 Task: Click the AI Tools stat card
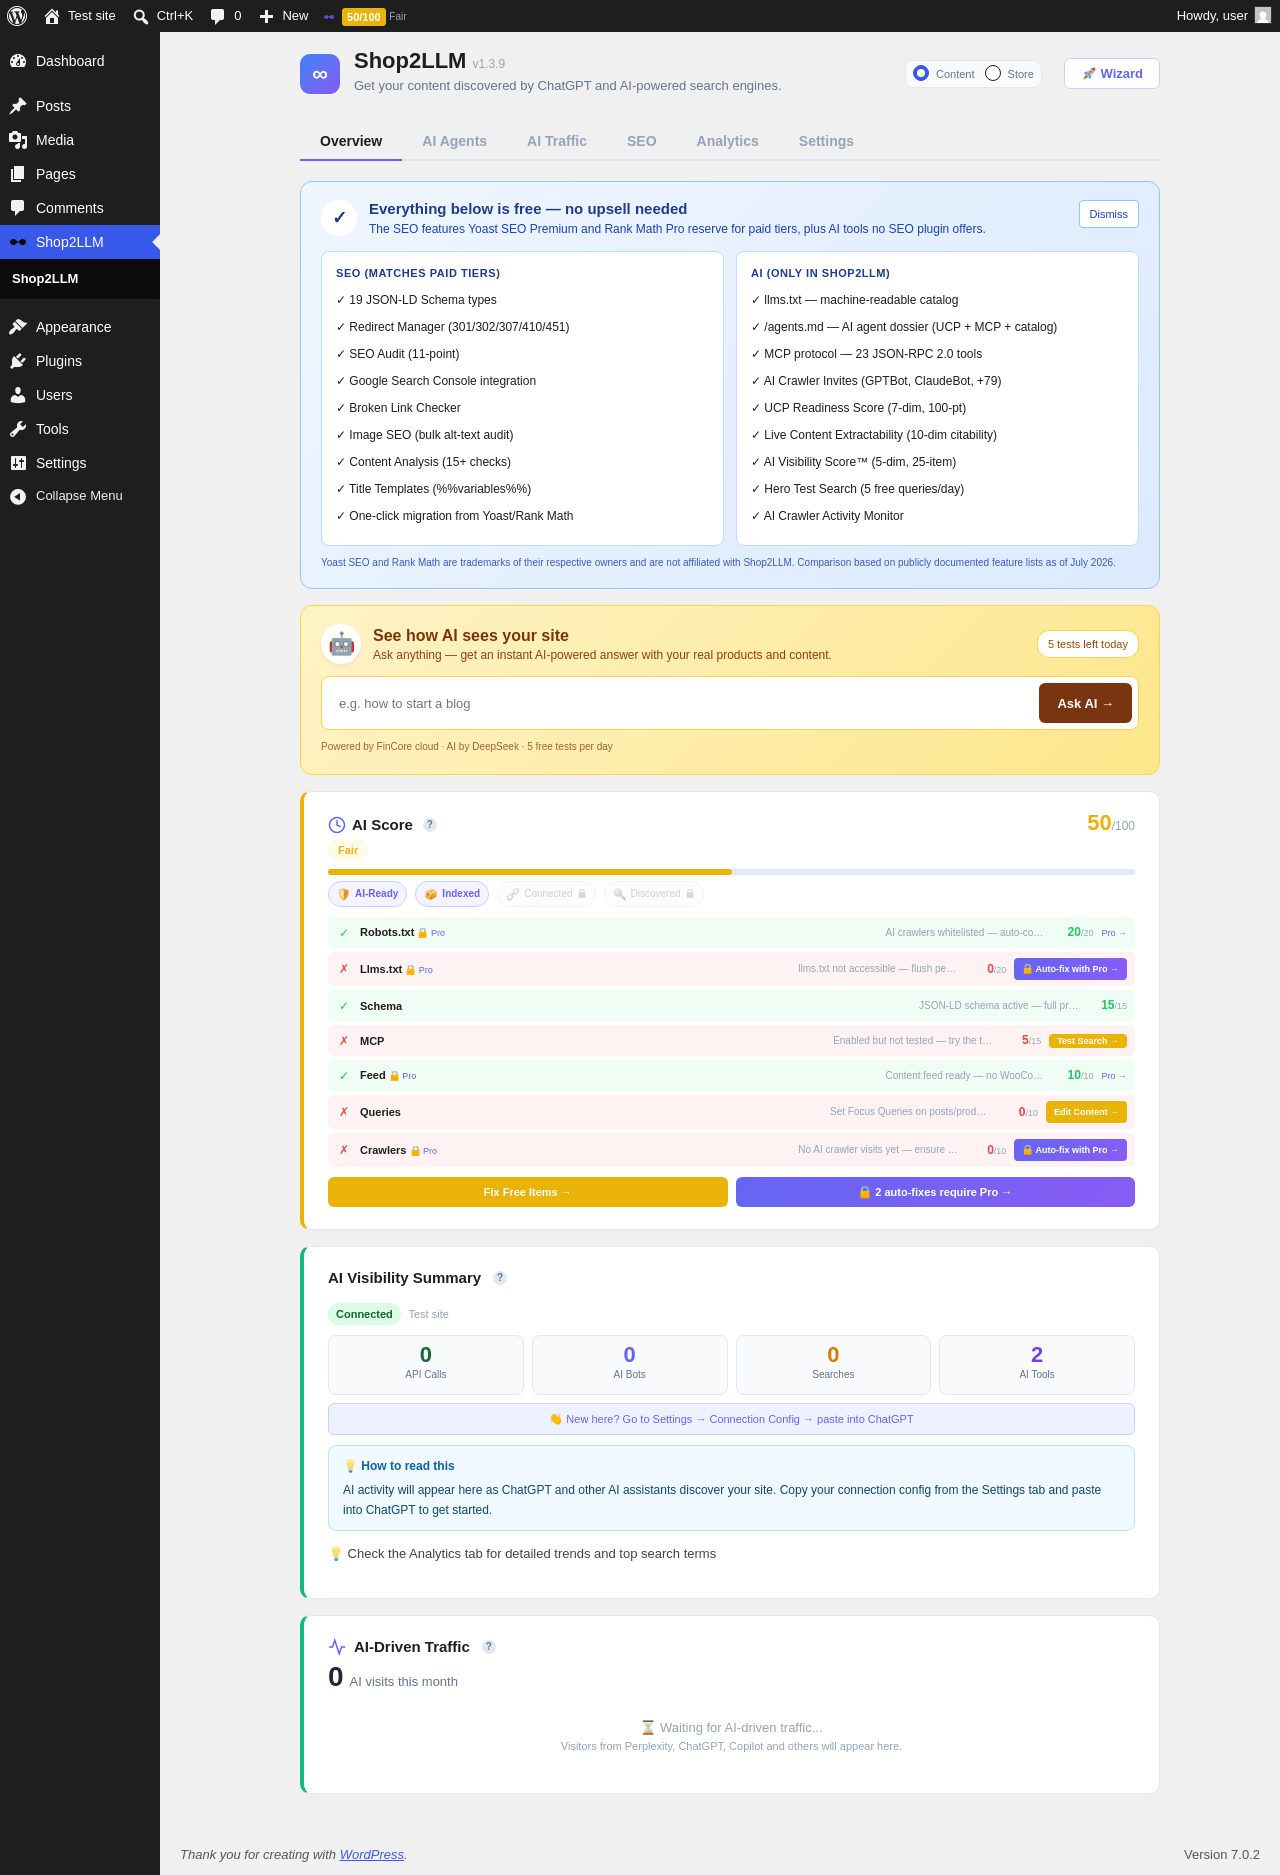tap(1037, 1365)
